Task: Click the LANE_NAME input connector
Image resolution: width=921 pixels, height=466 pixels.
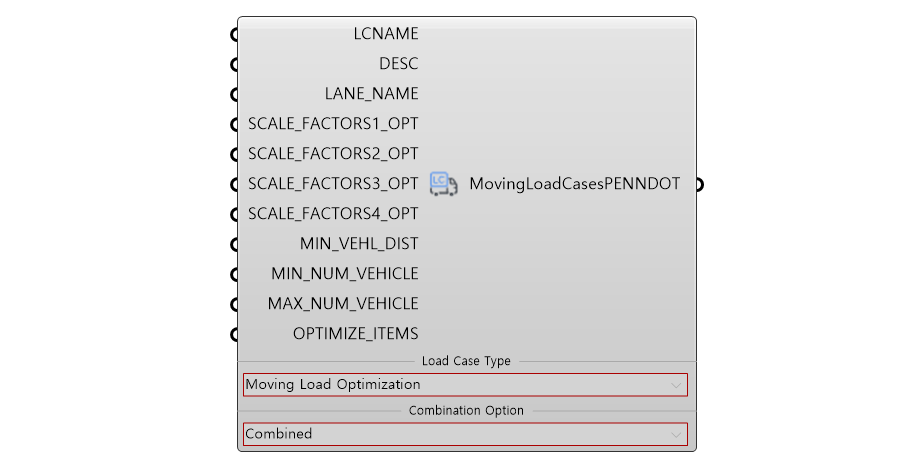Action: click(234, 95)
